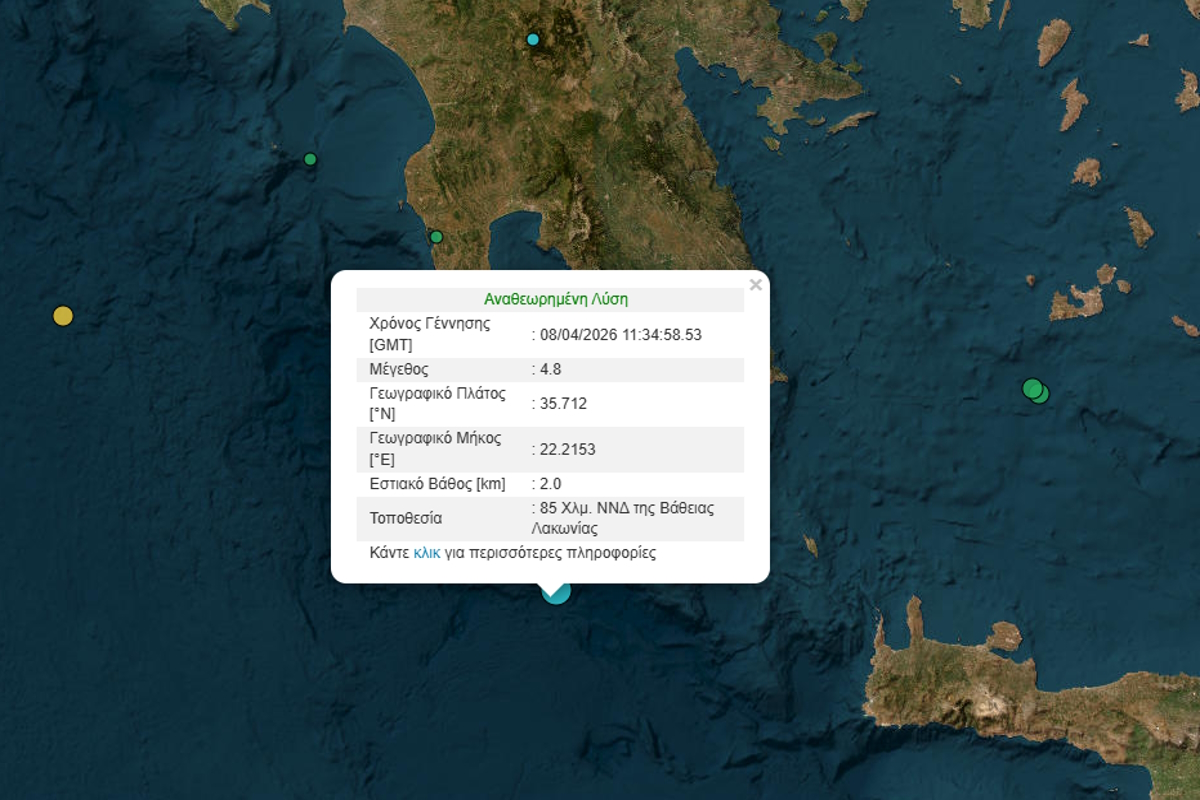This screenshot has width=1200, height=800.
Task: Click the 'Εστιακό Βάθος [km]' label
Action: pyautogui.click(x=437, y=484)
